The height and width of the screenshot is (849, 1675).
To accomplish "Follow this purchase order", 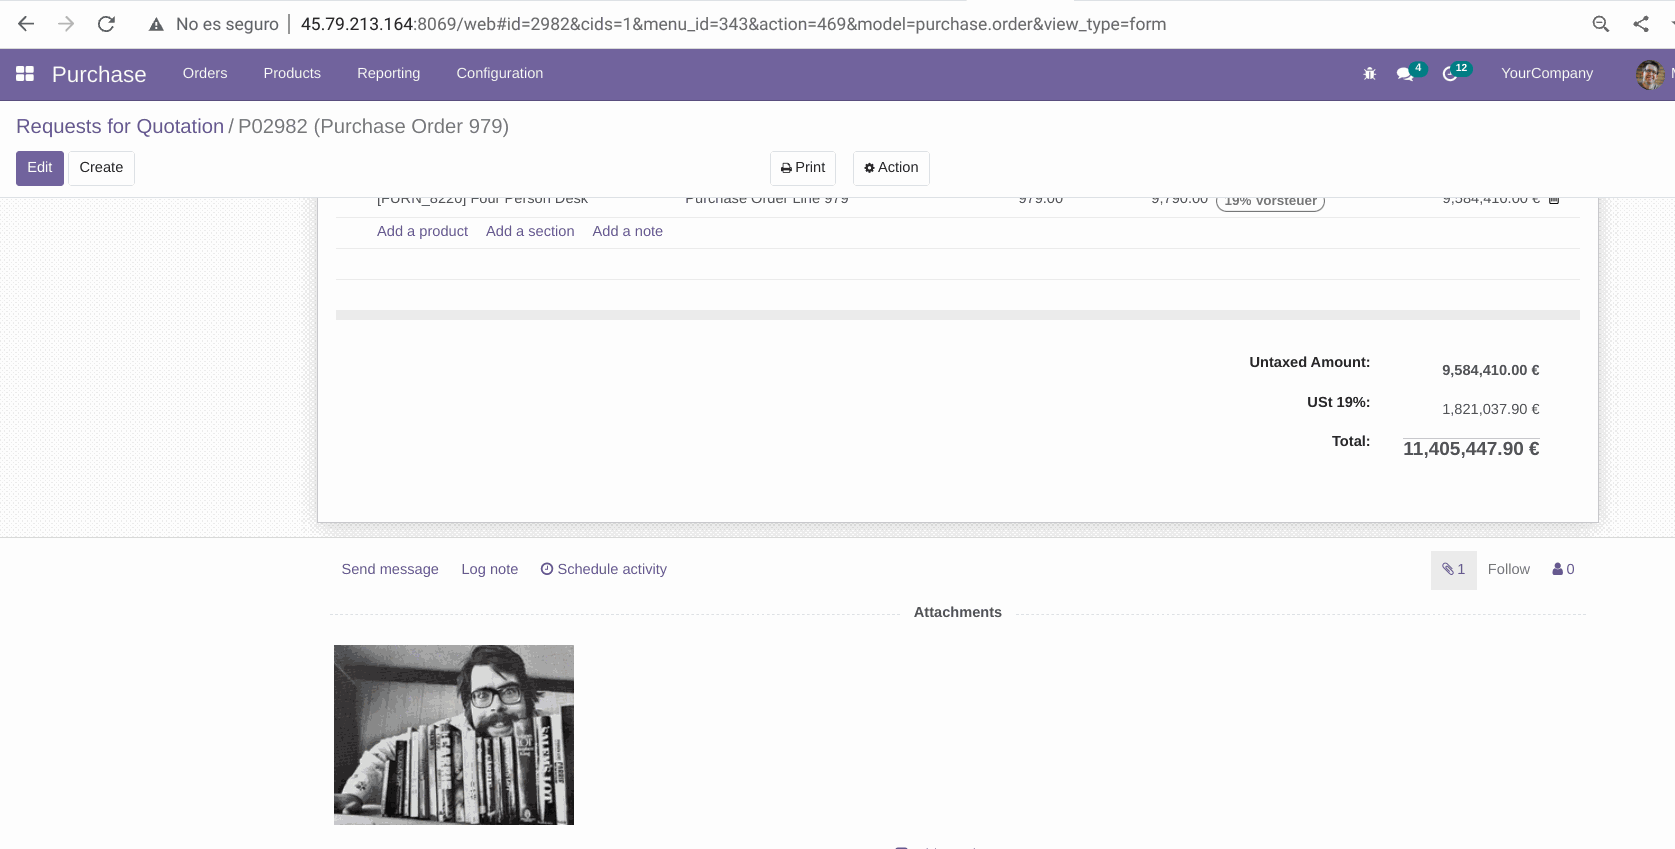I will 1508,570.
